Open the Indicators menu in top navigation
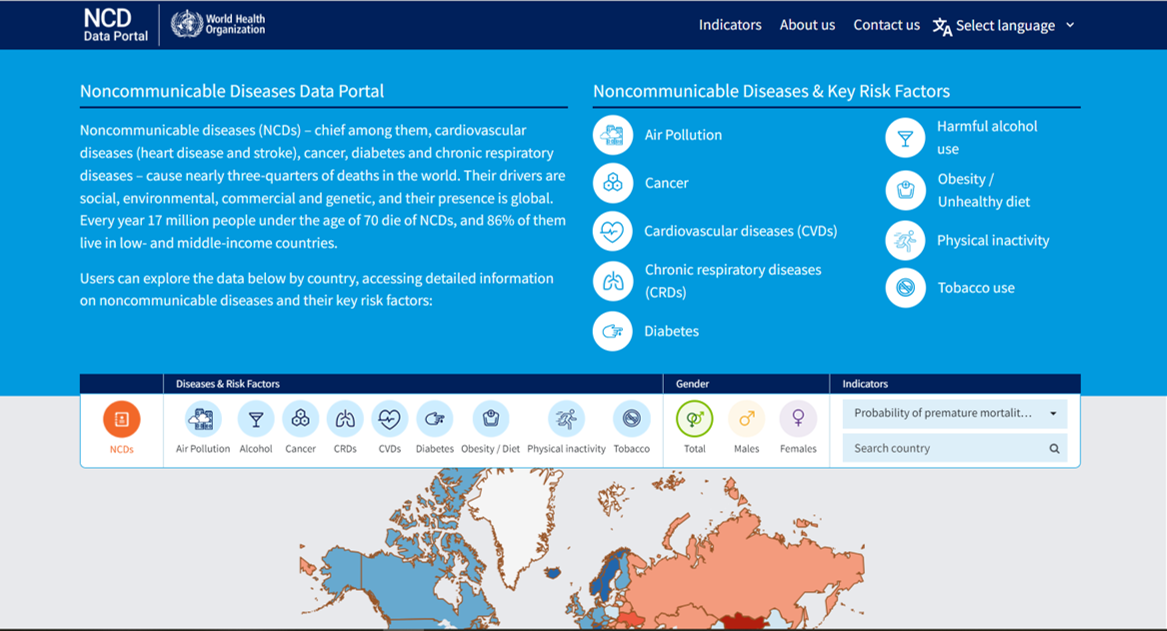The height and width of the screenshot is (631, 1167). (x=730, y=25)
